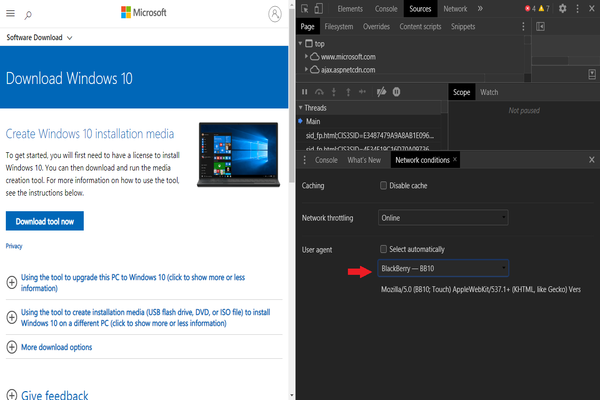Expand More download options
Image resolution: width=600 pixels, height=400 pixels.
[12, 347]
